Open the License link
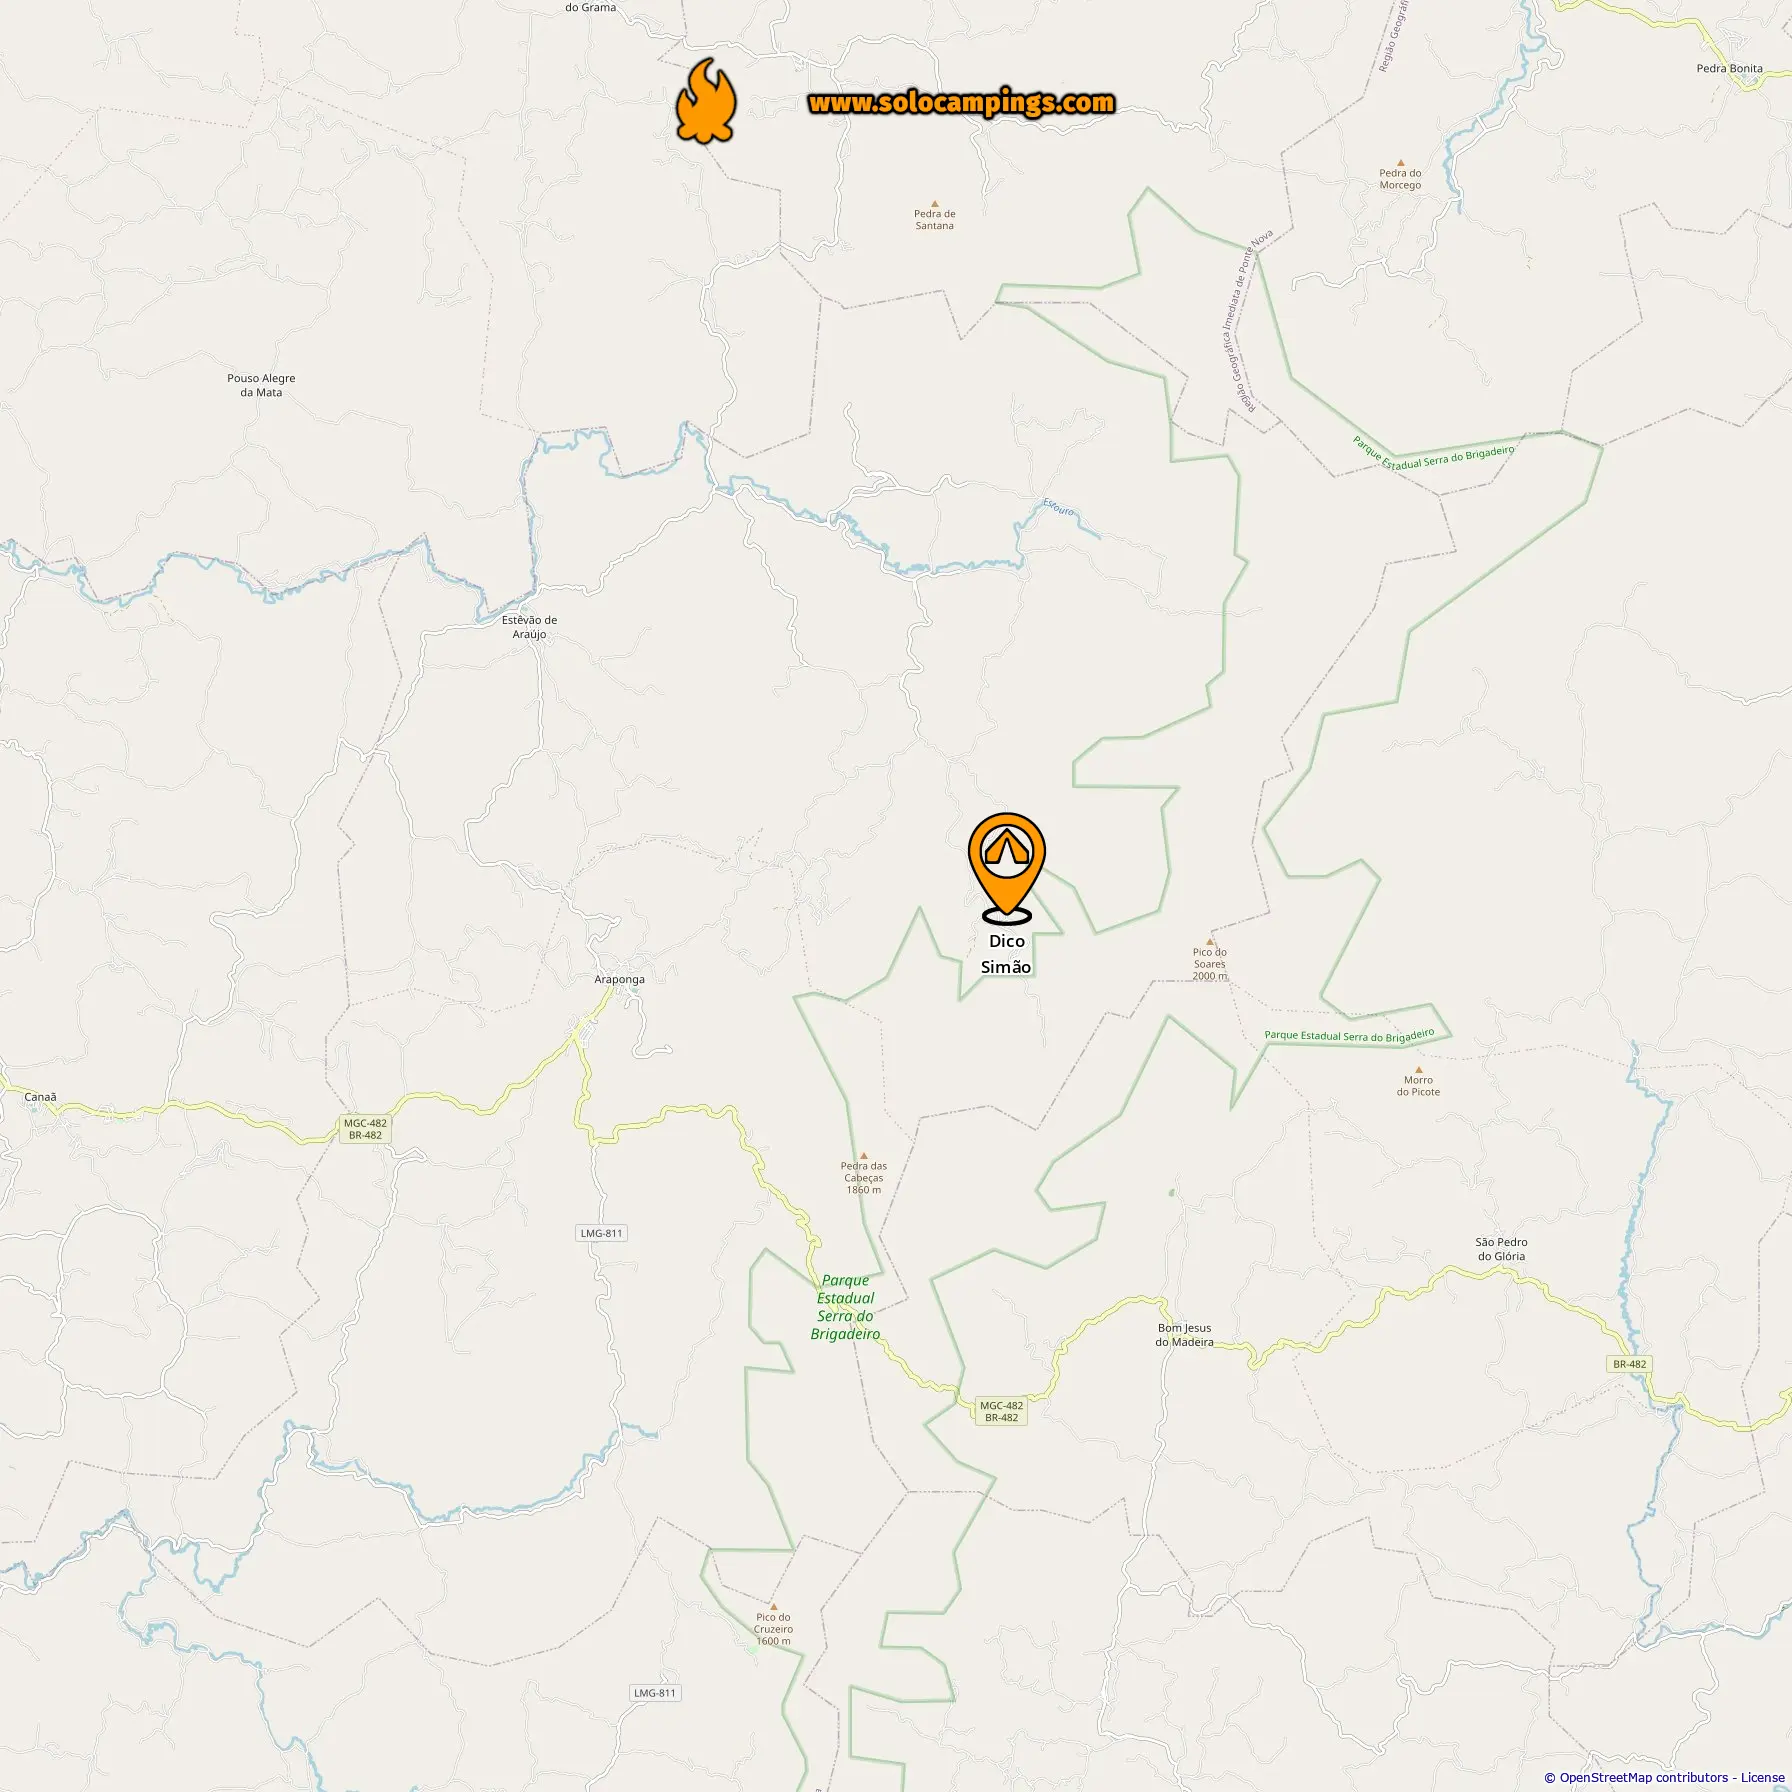The height and width of the screenshot is (1792, 1792). pyautogui.click(x=1762, y=1777)
